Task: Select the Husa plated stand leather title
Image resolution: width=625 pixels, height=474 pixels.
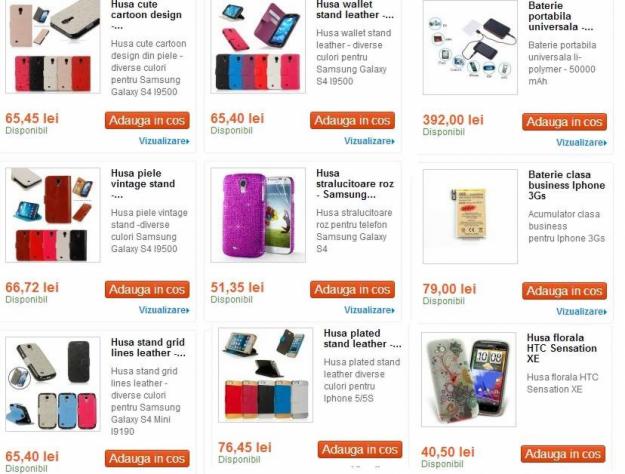Action: 362,338
